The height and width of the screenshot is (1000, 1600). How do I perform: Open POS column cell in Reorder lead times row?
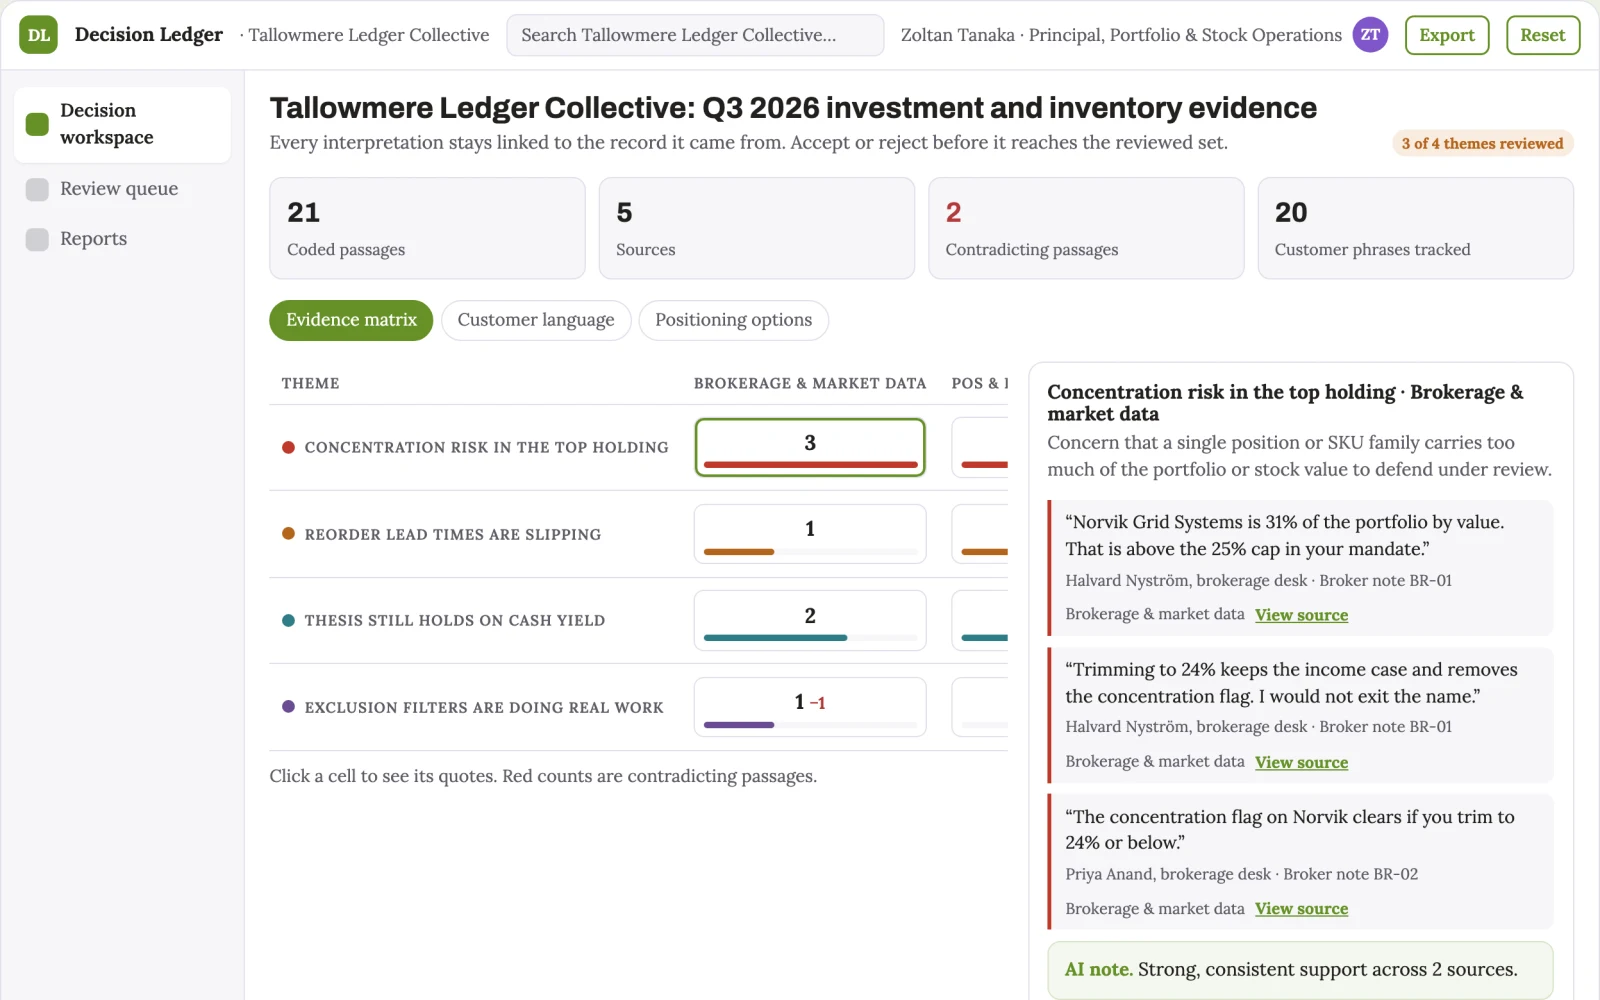tap(980, 534)
